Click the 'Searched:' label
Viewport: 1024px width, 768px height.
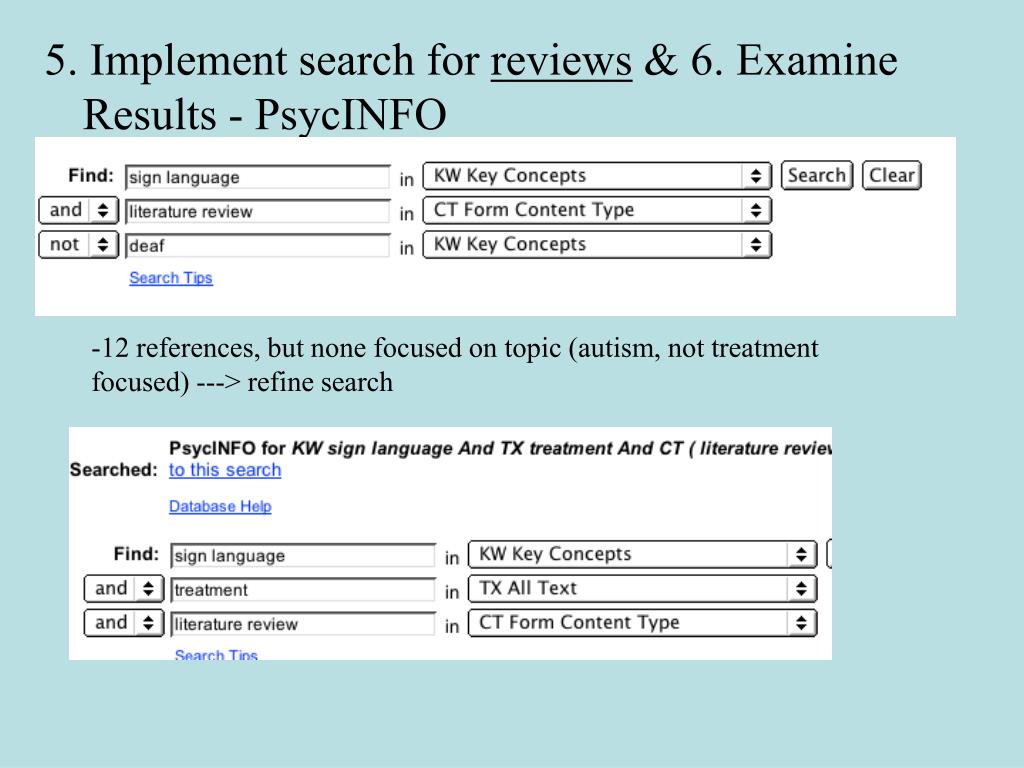114,470
